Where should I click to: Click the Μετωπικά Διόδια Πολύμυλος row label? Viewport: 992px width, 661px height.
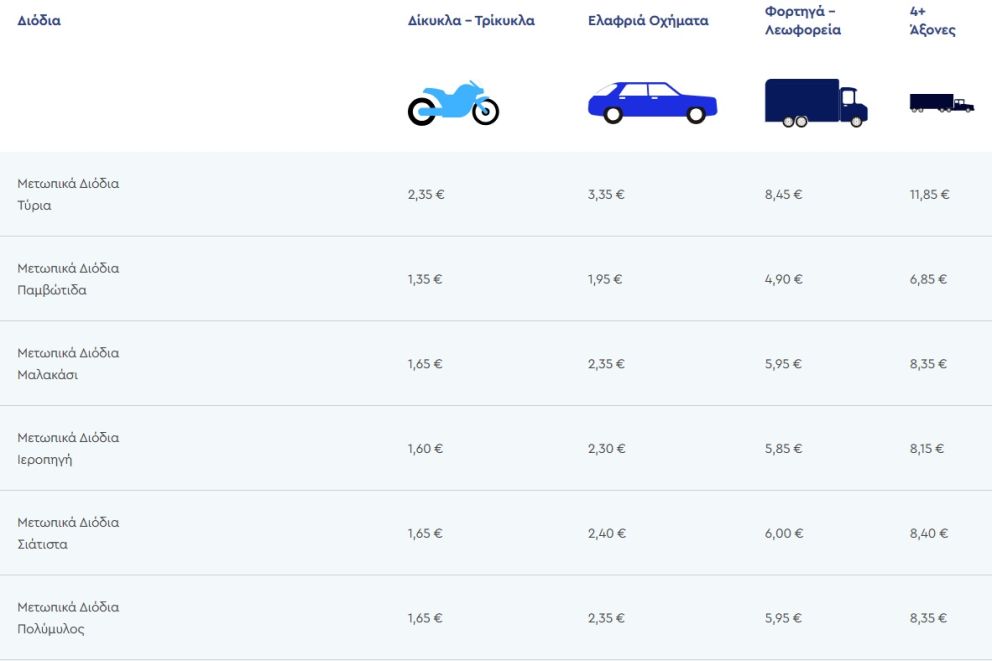(x=68, y=618)
